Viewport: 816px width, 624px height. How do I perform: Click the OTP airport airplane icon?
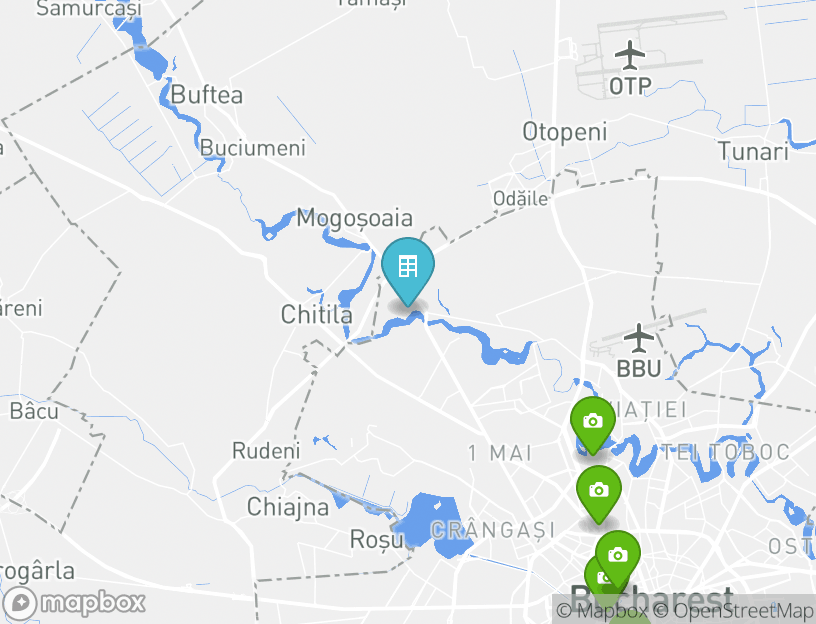[630, 55]
